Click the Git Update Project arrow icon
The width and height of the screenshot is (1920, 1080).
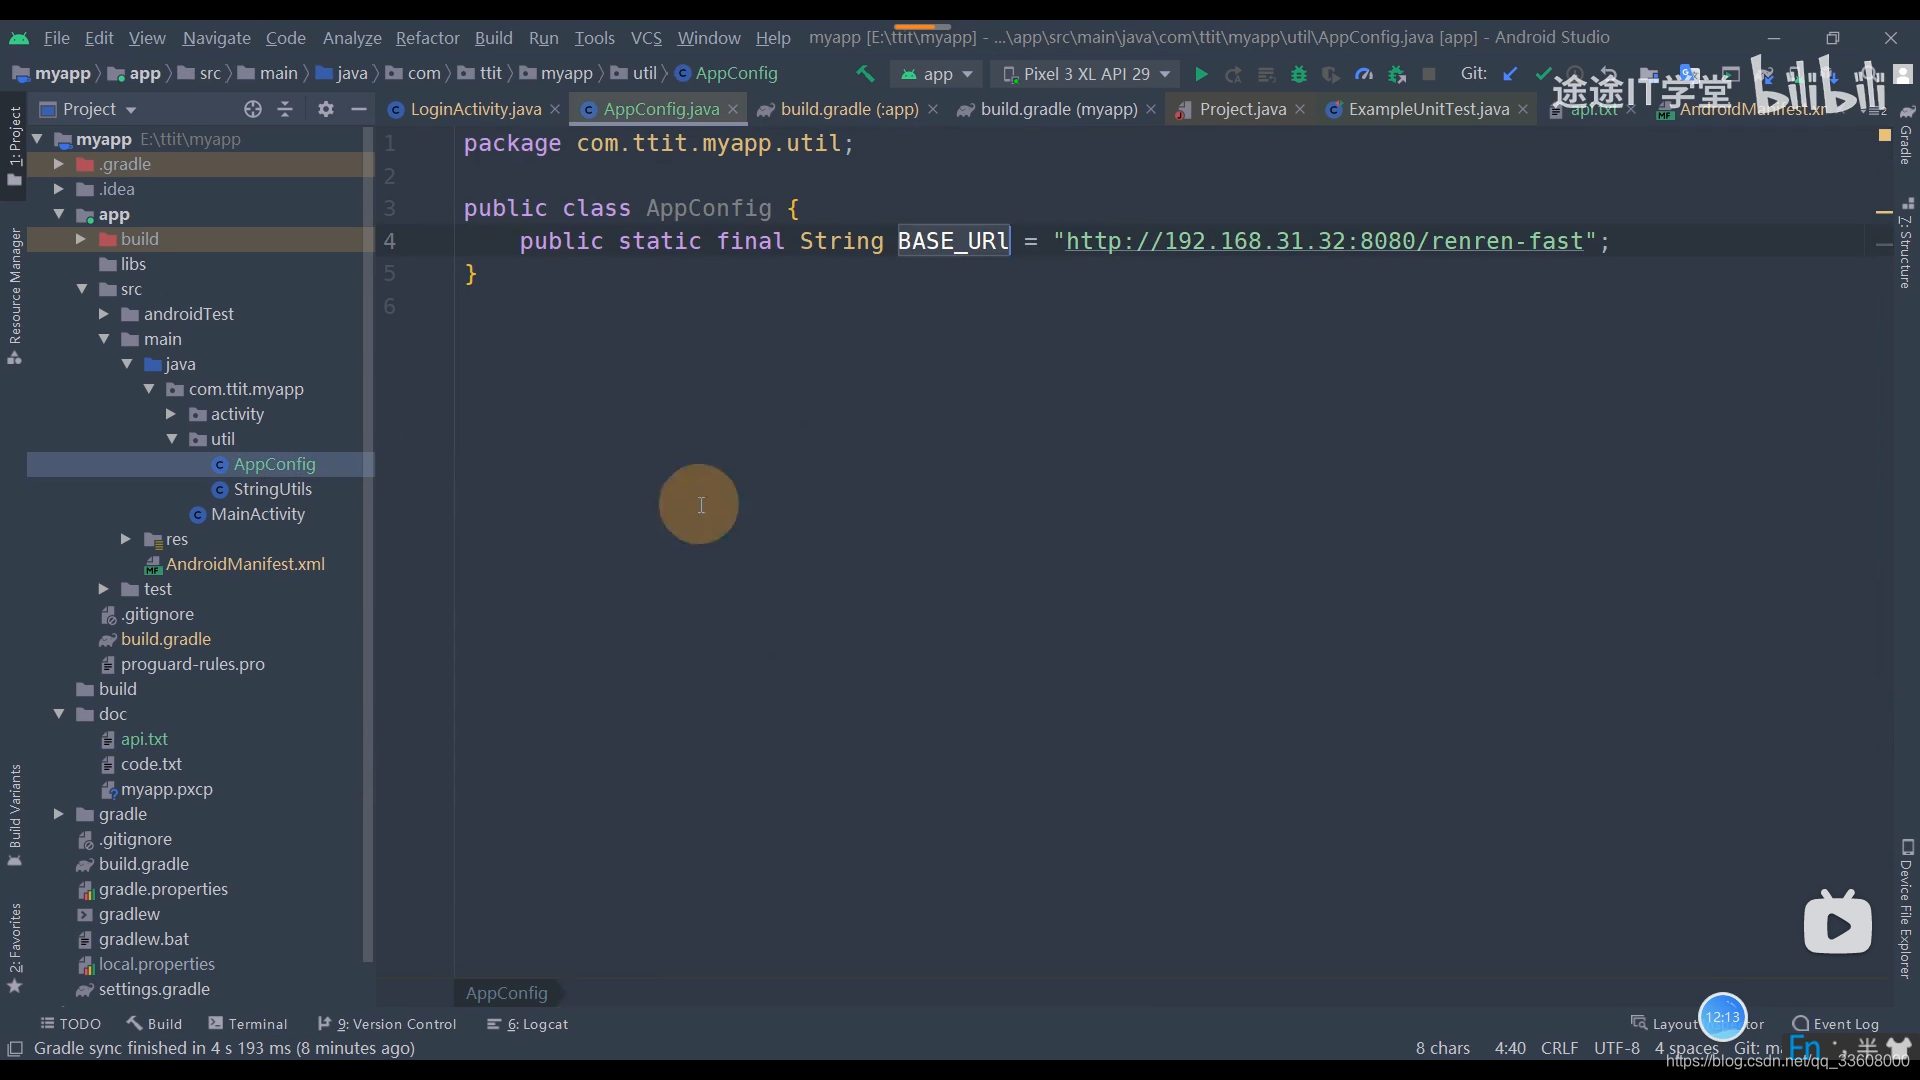(1510, 74)
